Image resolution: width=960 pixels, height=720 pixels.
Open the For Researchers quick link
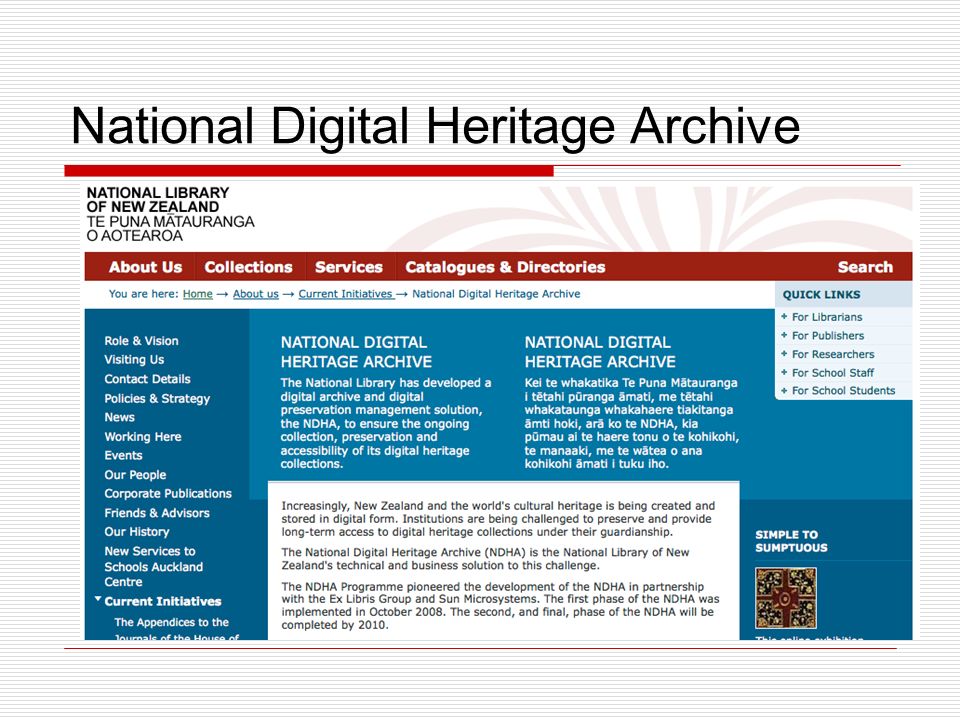click(x=833, y=354)
